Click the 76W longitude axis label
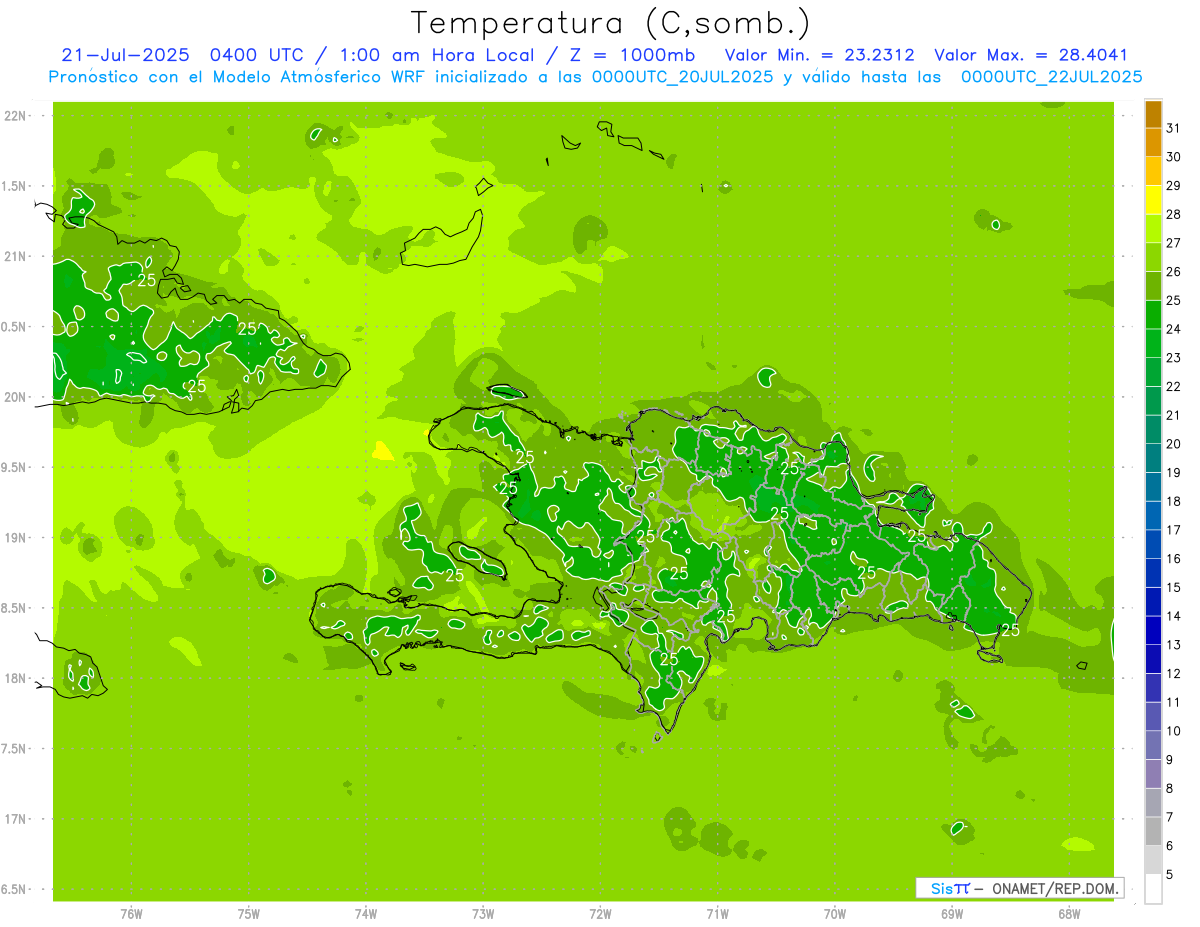 pos(131,914)
